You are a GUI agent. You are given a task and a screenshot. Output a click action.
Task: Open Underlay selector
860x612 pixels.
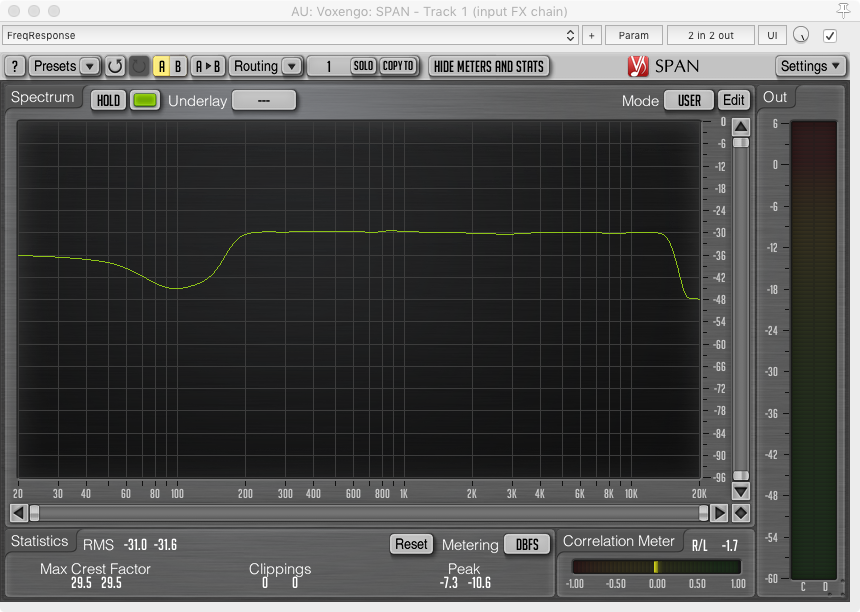point(264,100)
